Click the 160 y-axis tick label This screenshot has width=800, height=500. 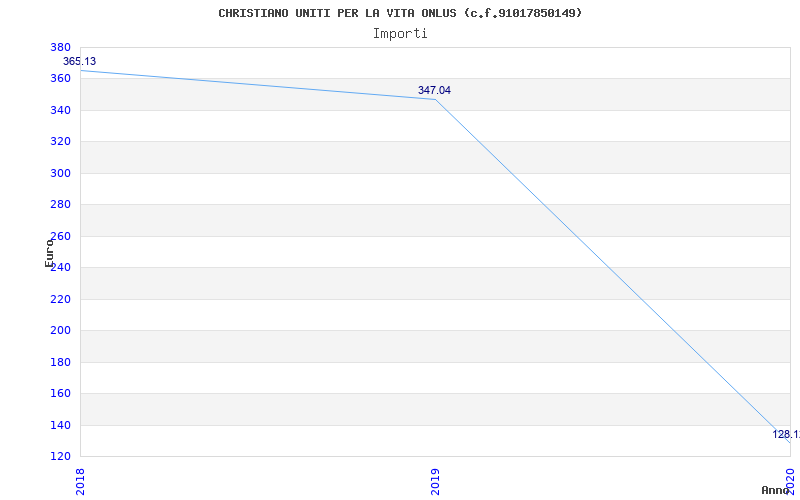click(60, 393)
